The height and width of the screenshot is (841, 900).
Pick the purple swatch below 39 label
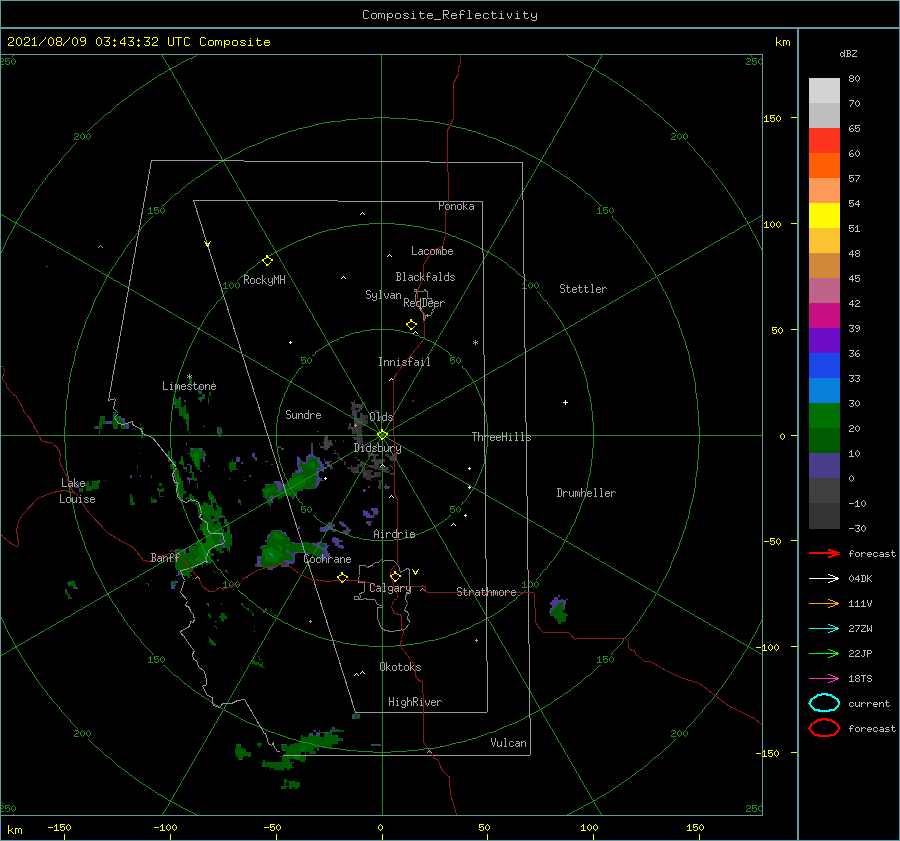824,340
